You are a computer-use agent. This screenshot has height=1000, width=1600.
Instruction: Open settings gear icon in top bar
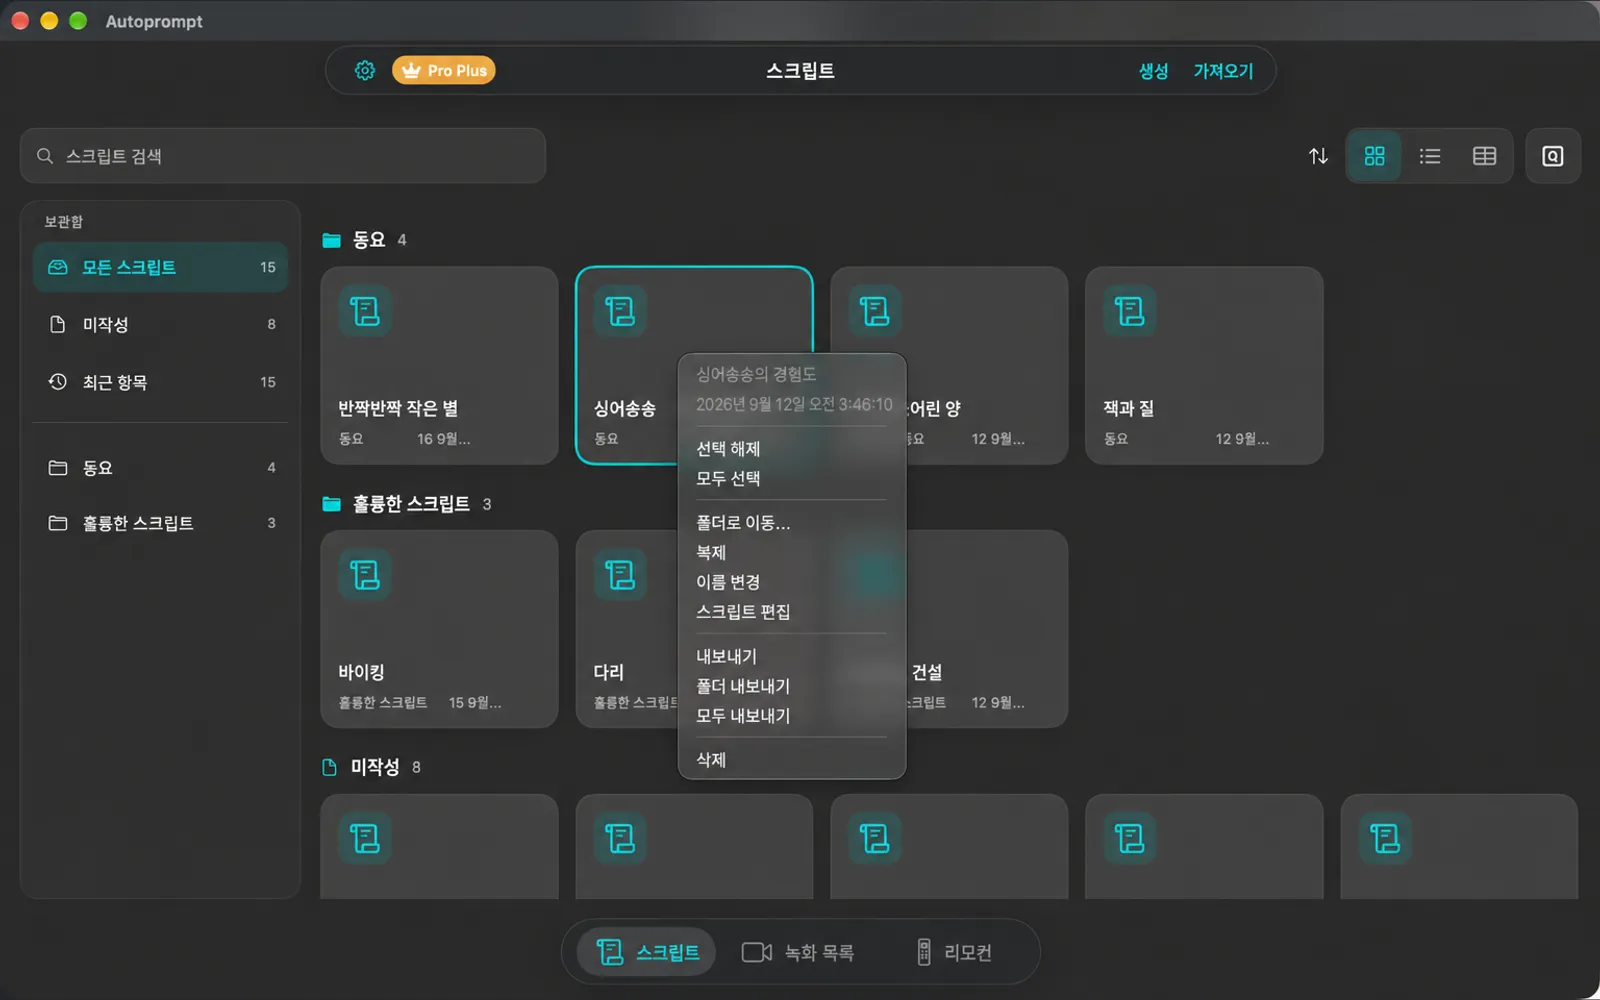pyautogui.click(x=365, y=71)
